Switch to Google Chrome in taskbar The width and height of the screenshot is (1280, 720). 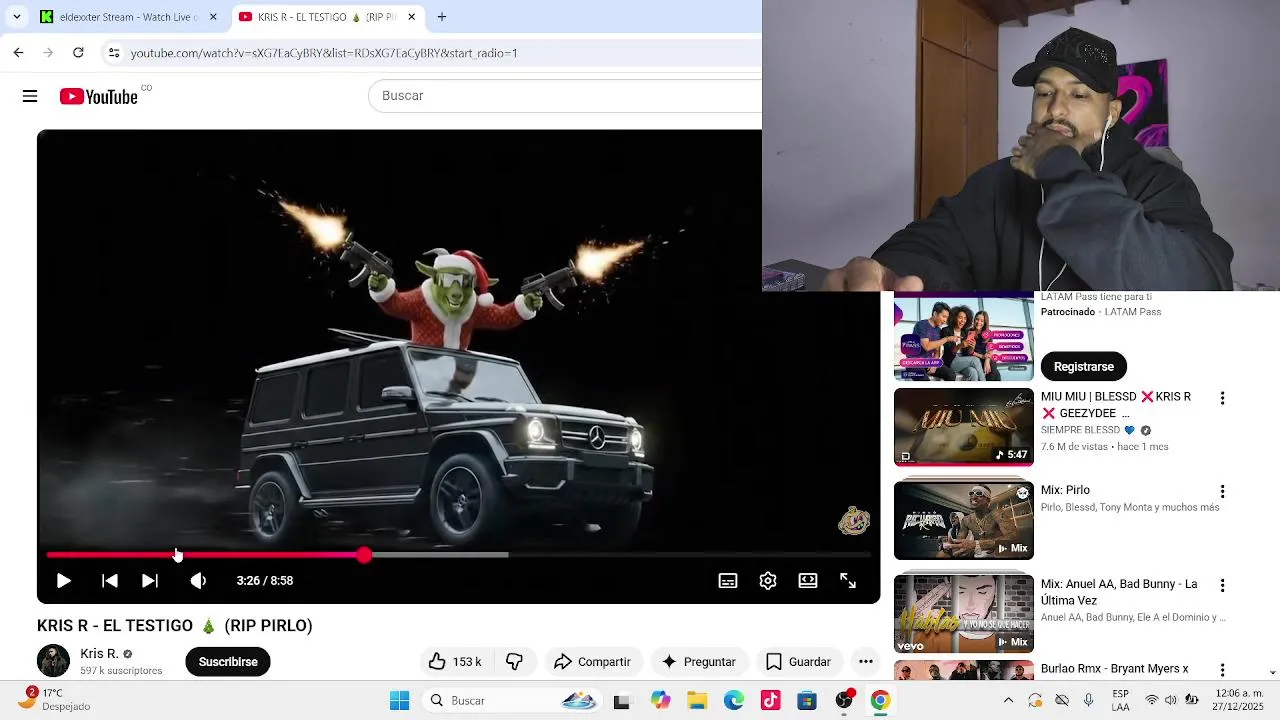tap(880, 701)
